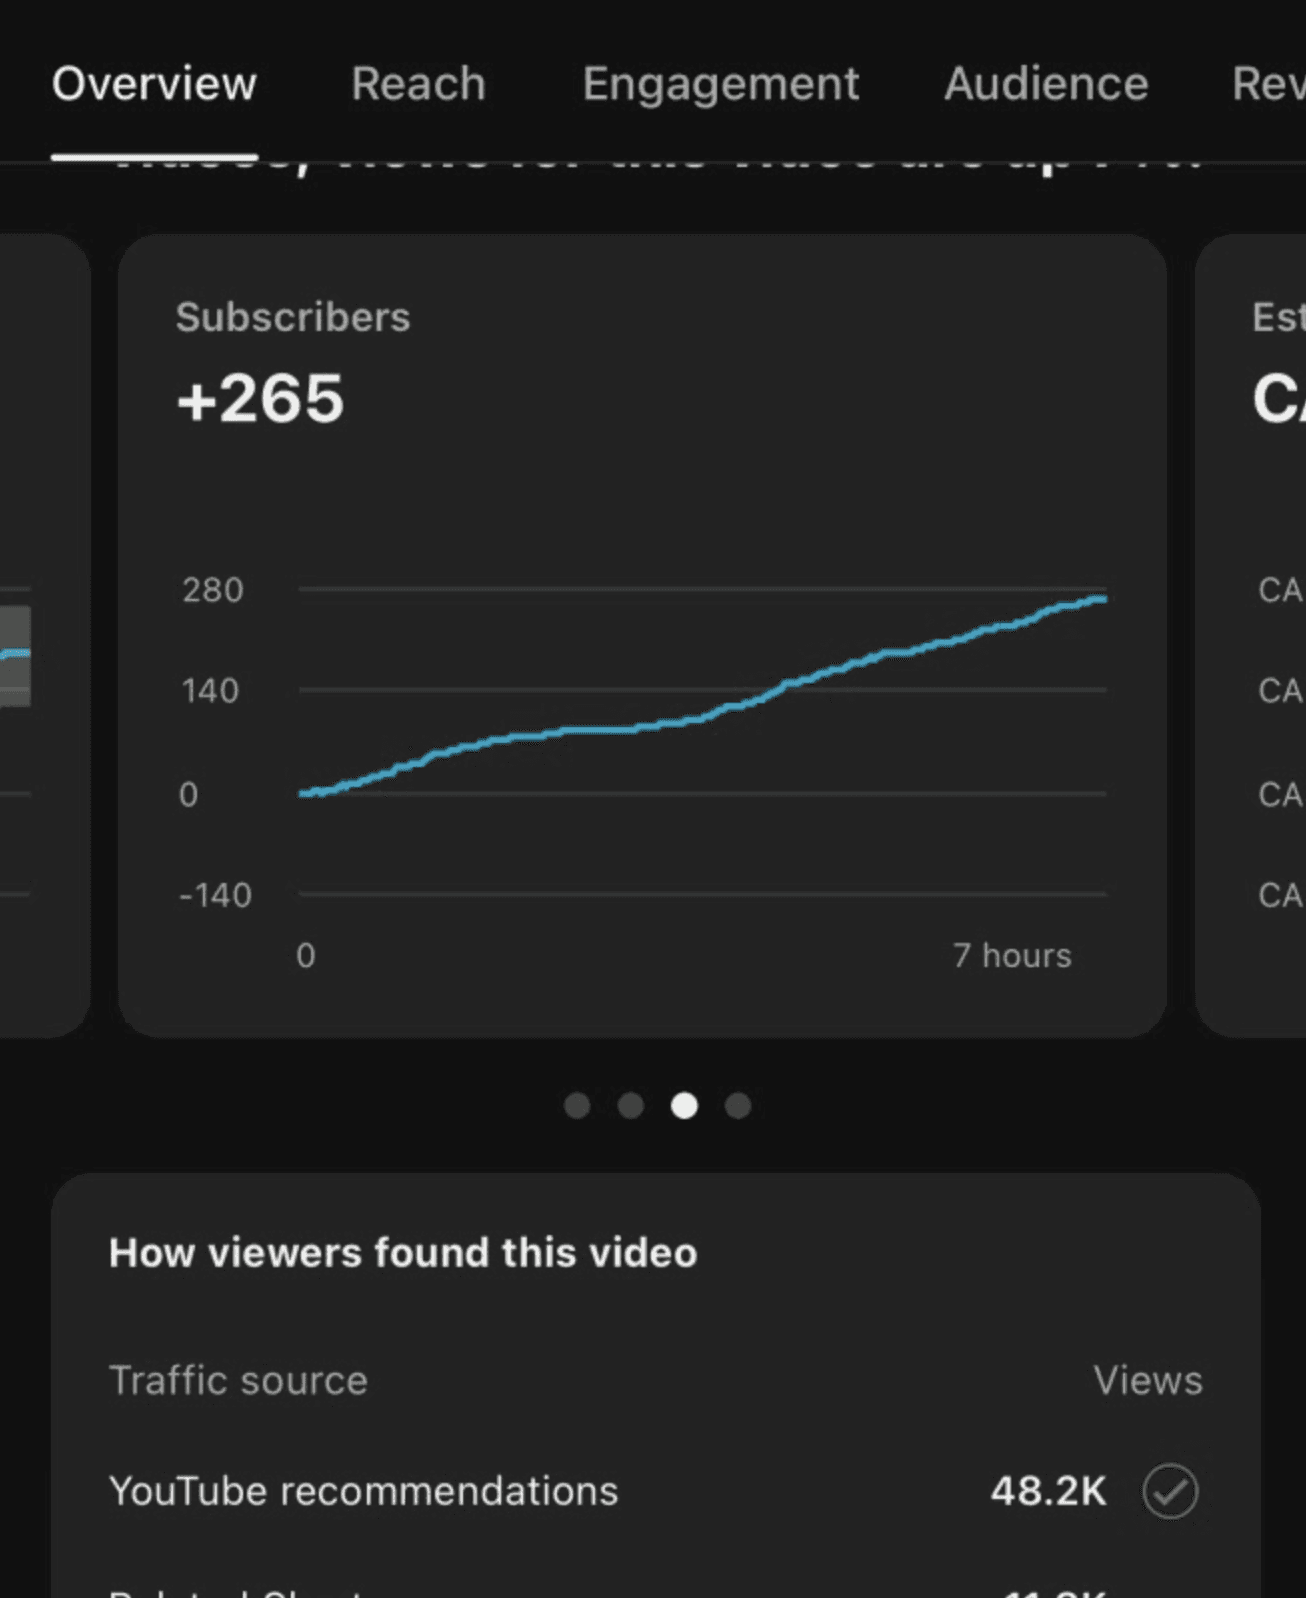1306x1598 pixels.
Task: Open the partially visible Revenue tab
Action: [1269, 84]
